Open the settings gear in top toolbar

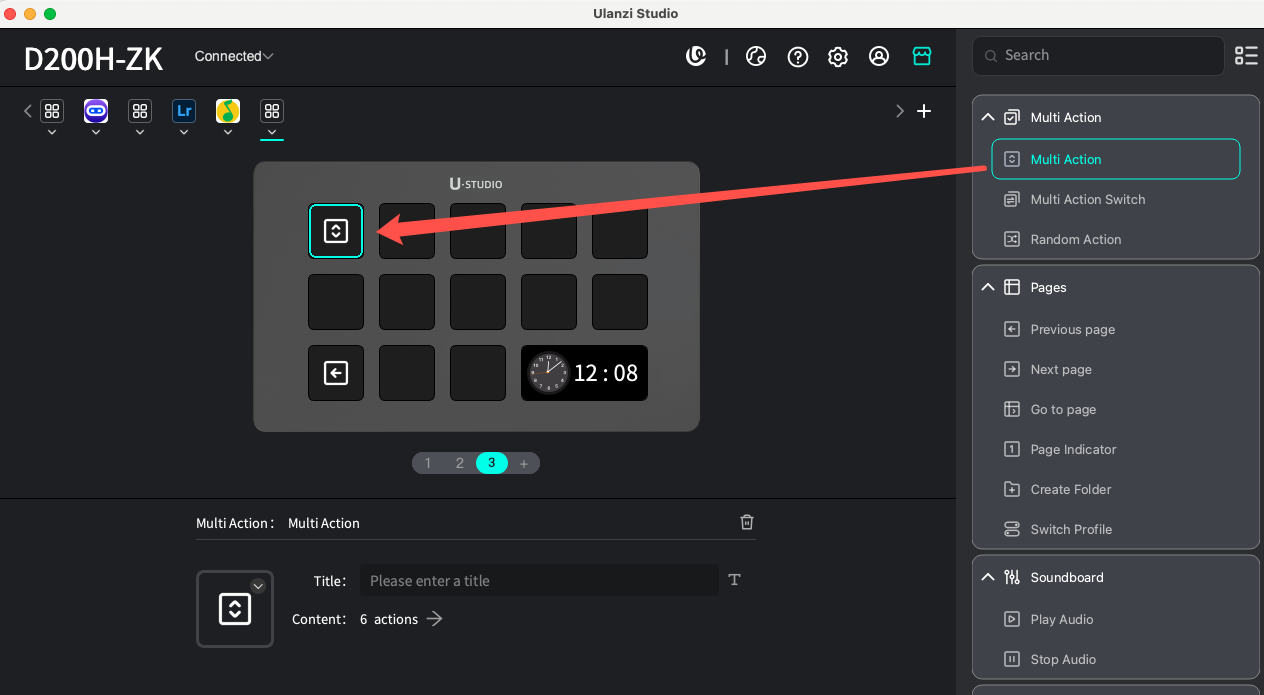pos(838,57)
